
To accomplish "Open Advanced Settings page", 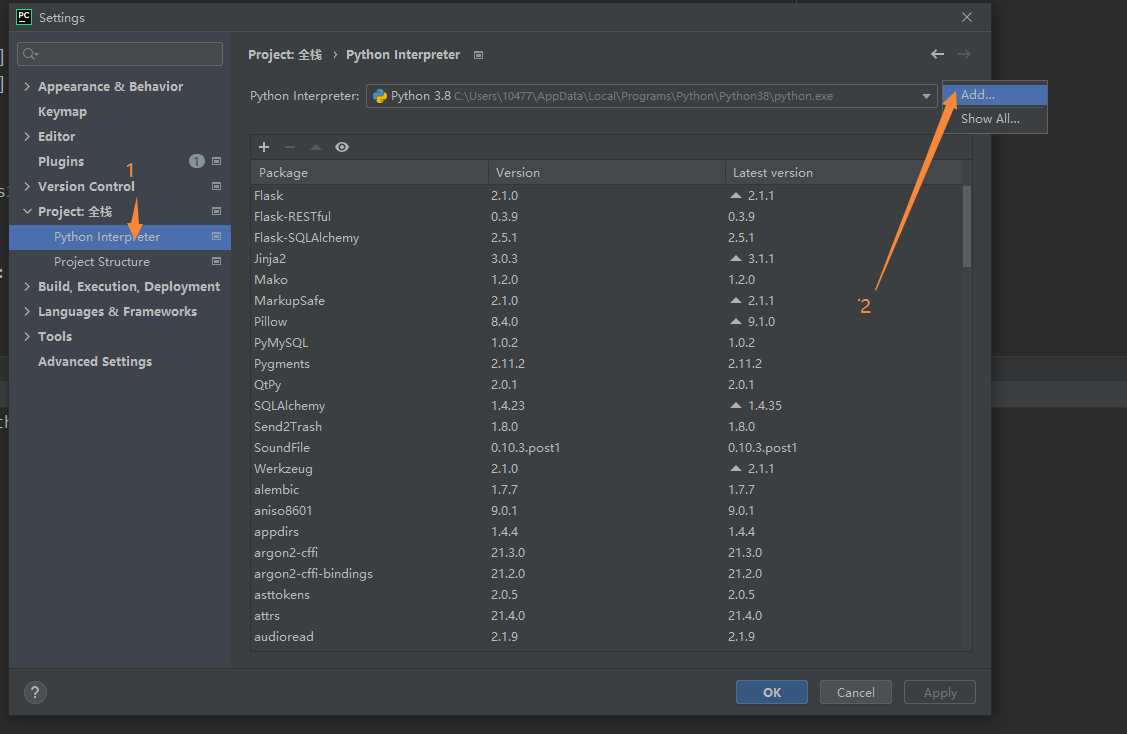I will pos(95,362).
